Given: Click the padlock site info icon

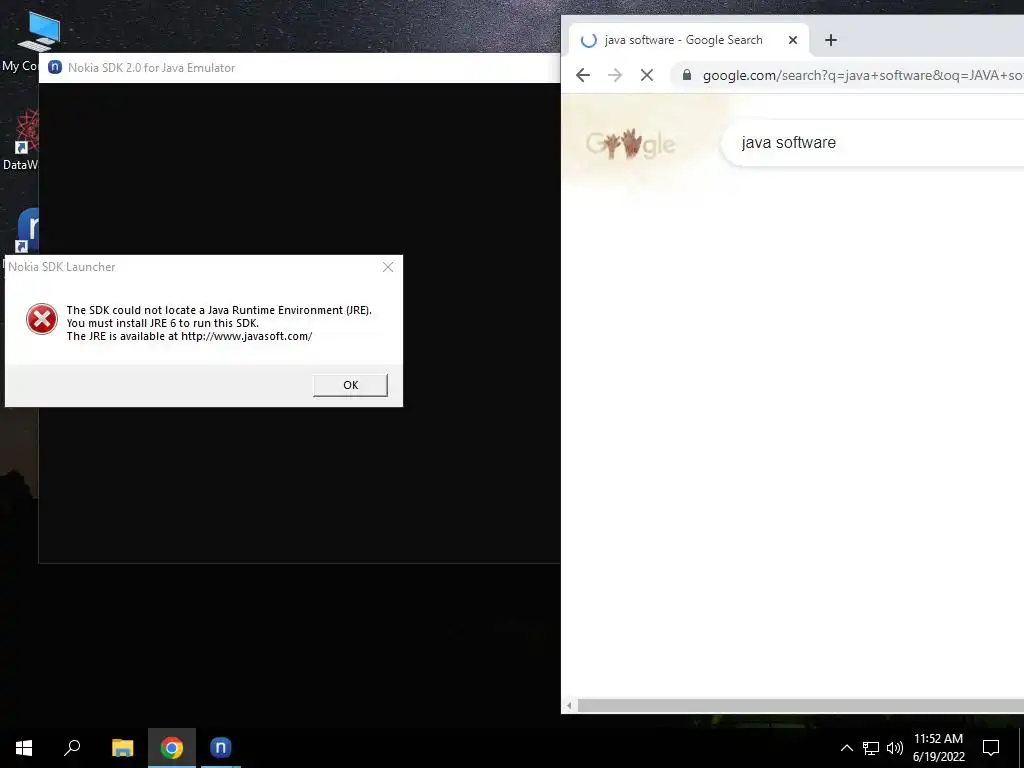Looking at the screenshot, I should (686, 75).
